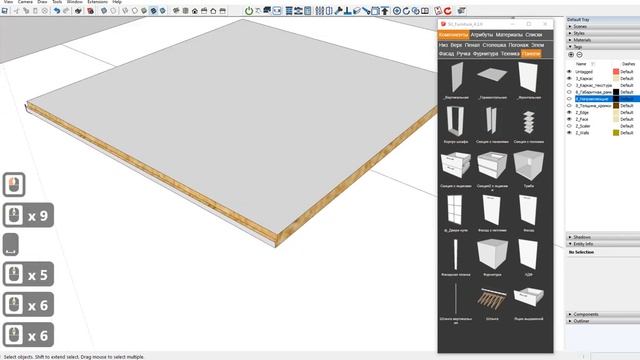
Task: Click the blue Undo arrow in toolbar
Action: coord(57,11)
